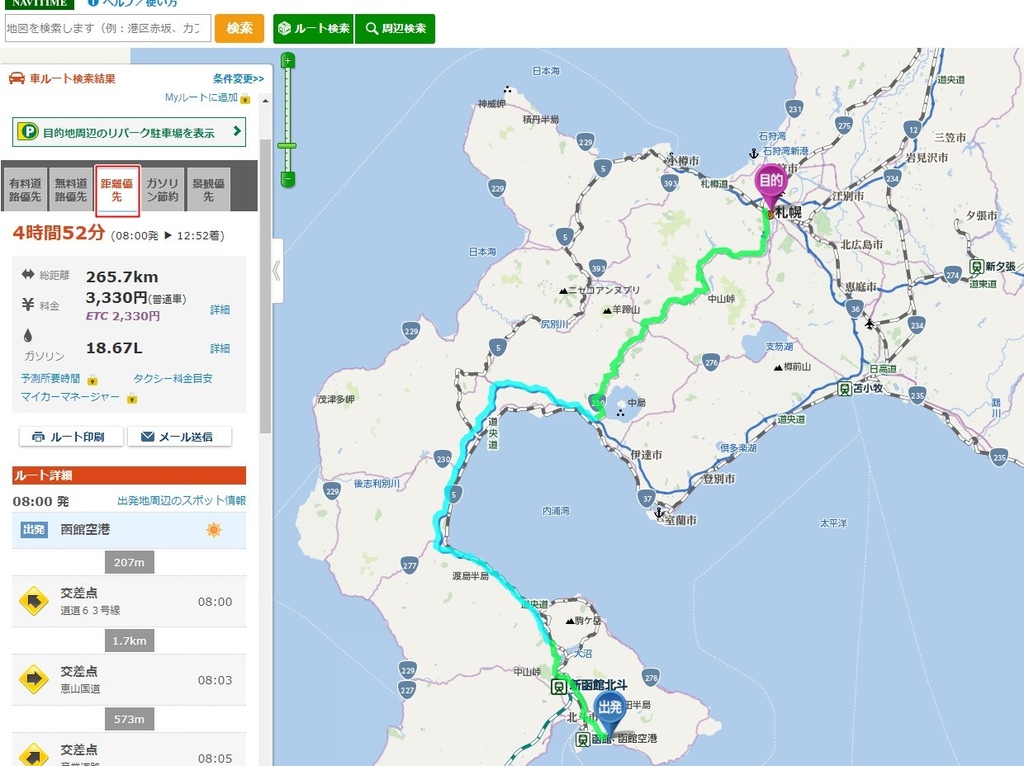Switch to the 景観優先 tab
Image resolution: width=1024 pixels, height=766 pixels.
click(x=208, y=190)
